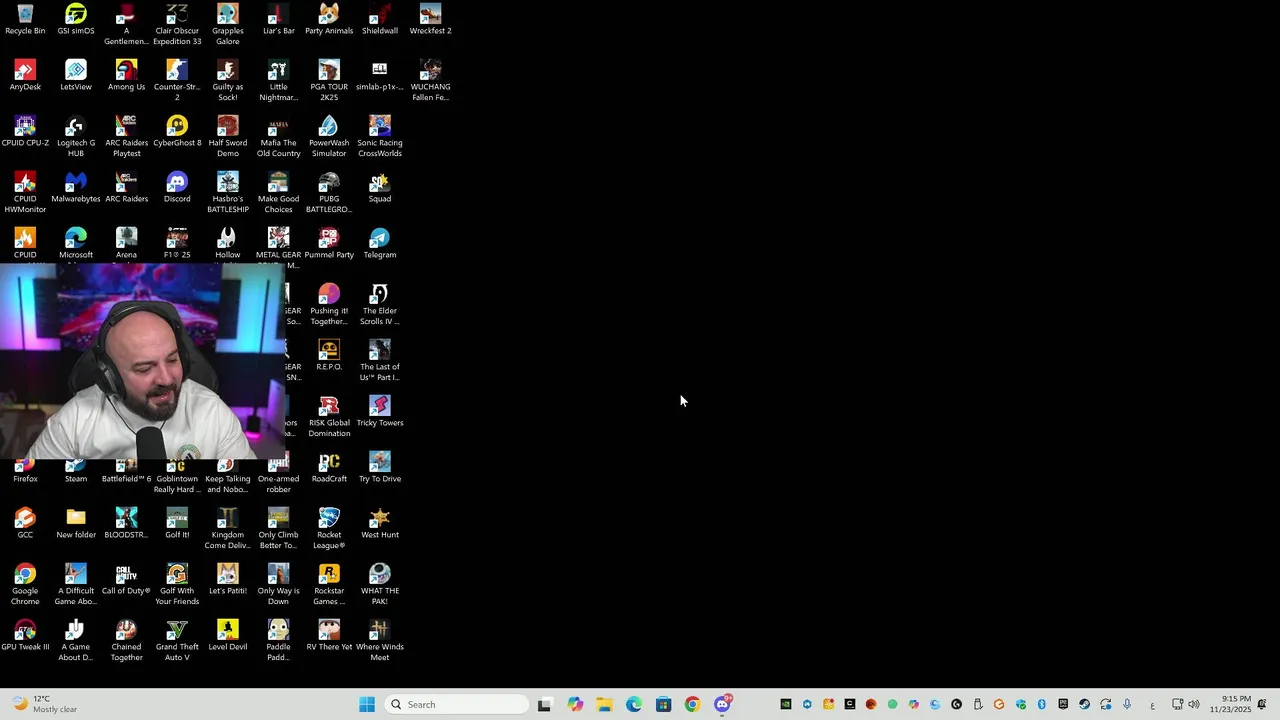
Task: Click the Rocket League shortcut
Action: [329, 528]
